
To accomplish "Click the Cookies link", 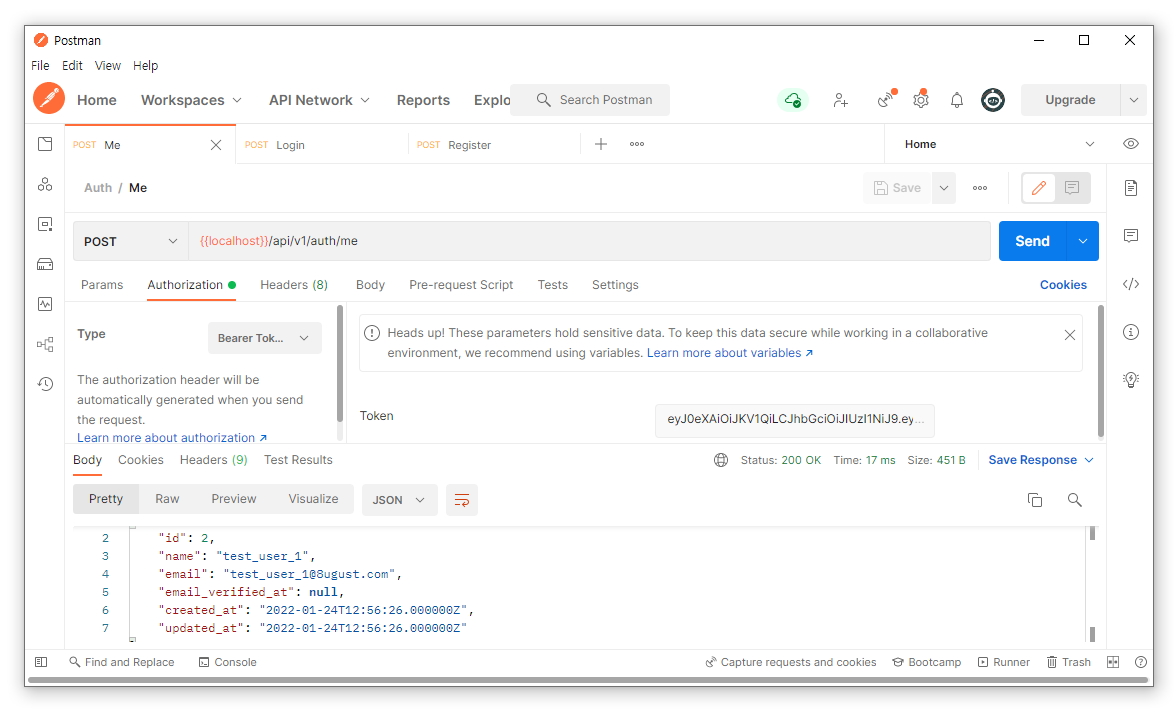I will [1063, 285].
